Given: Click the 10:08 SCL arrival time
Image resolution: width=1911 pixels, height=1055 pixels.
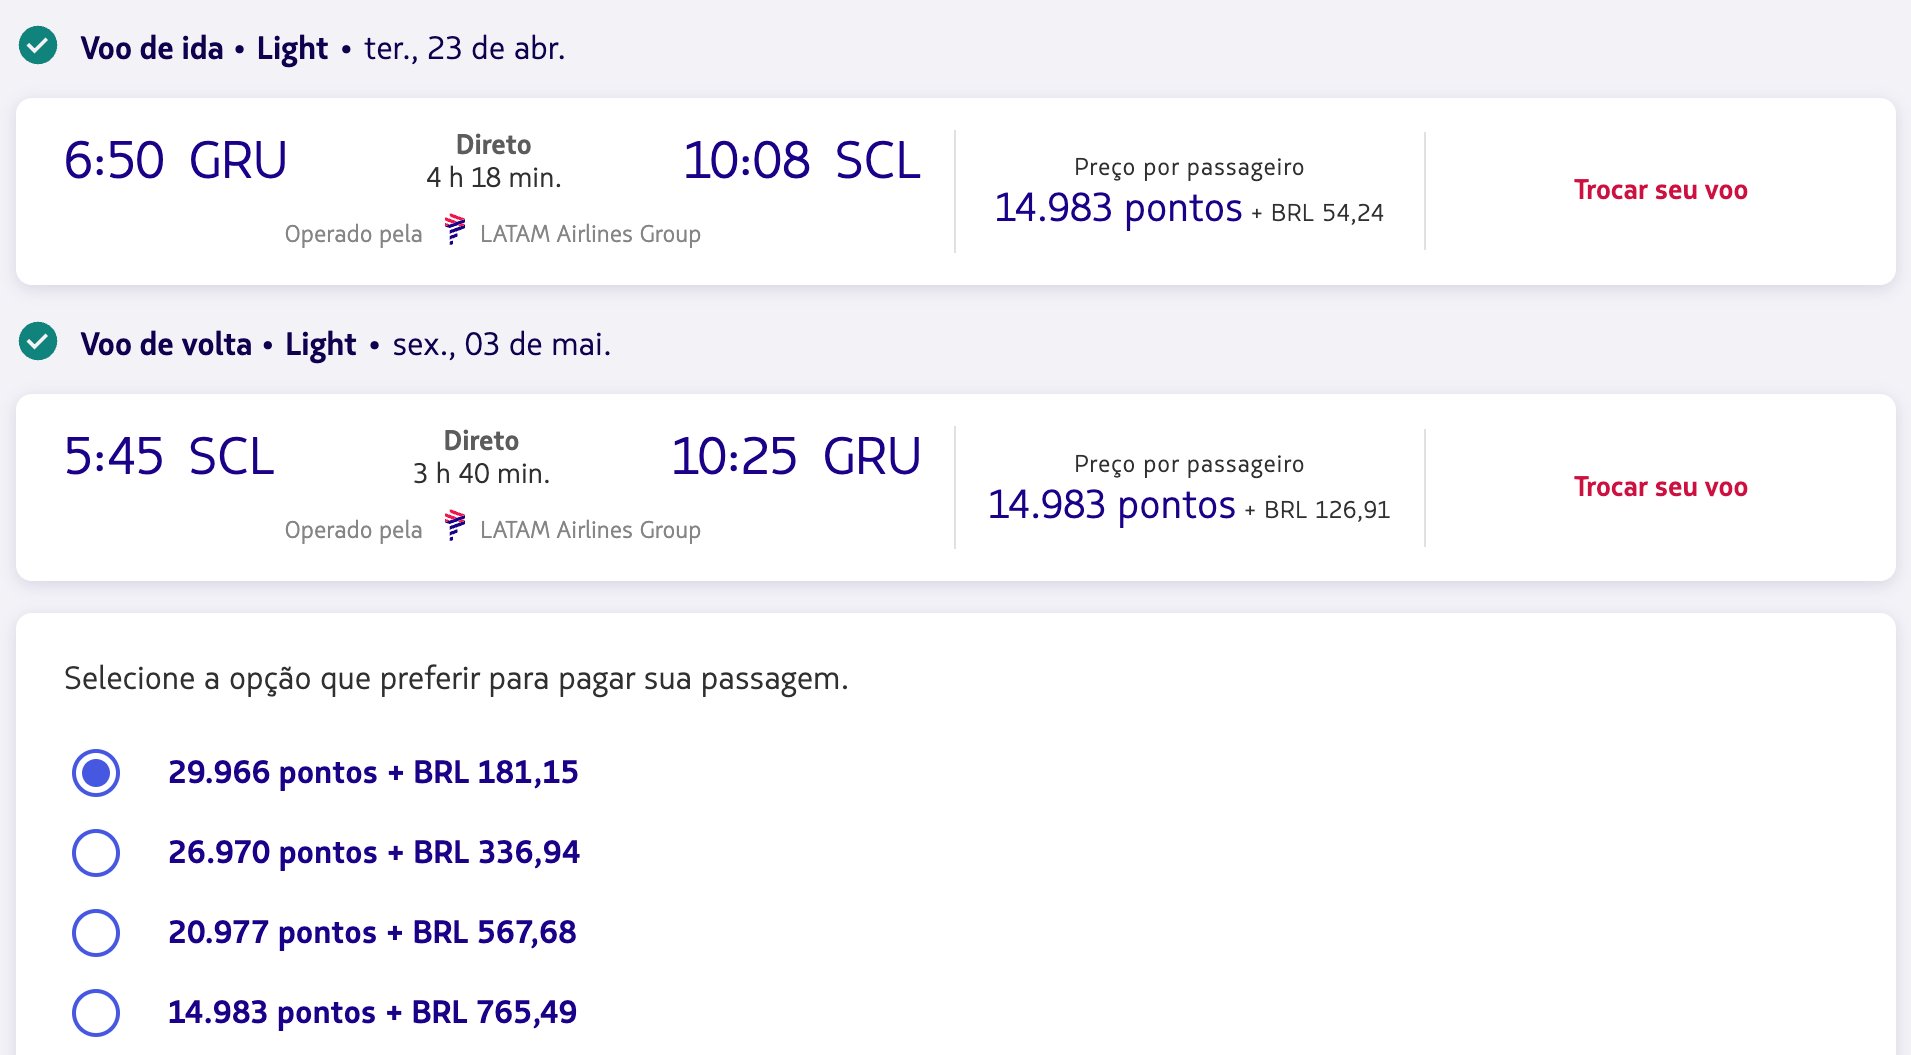Looking at the screenshot, I should 801,160.
